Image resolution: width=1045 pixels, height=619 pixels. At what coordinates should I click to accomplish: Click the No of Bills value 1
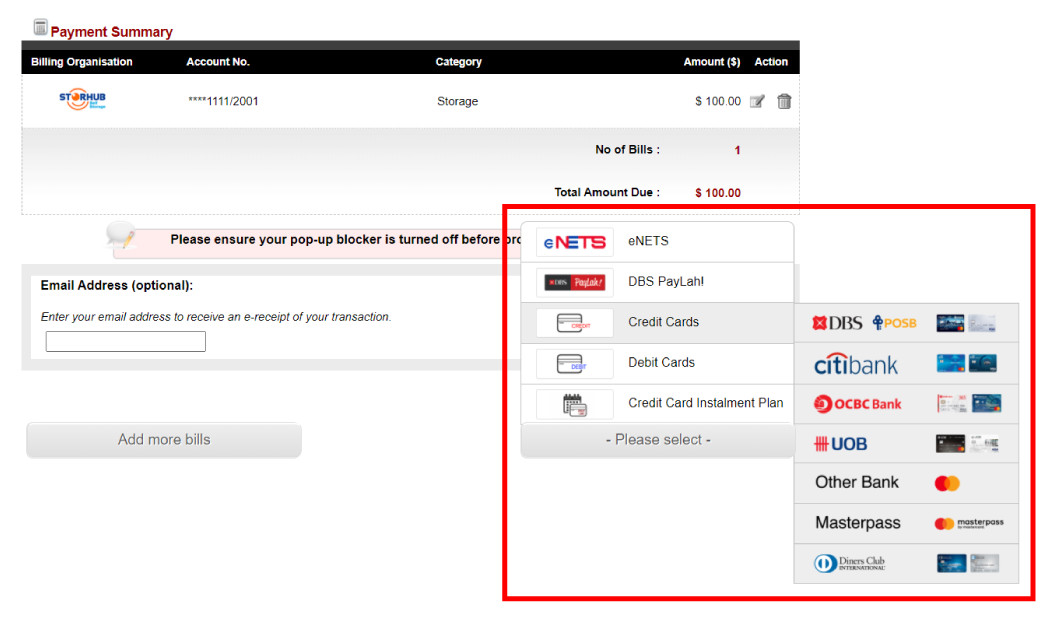[737, 151]
